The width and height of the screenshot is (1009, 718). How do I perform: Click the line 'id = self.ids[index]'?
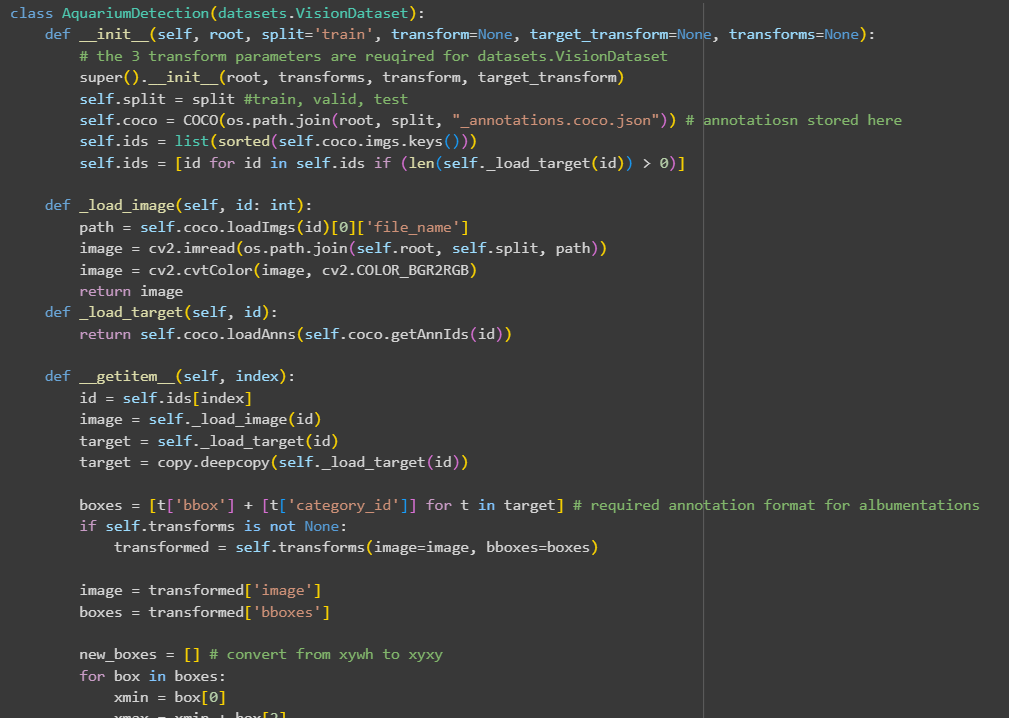165,398
